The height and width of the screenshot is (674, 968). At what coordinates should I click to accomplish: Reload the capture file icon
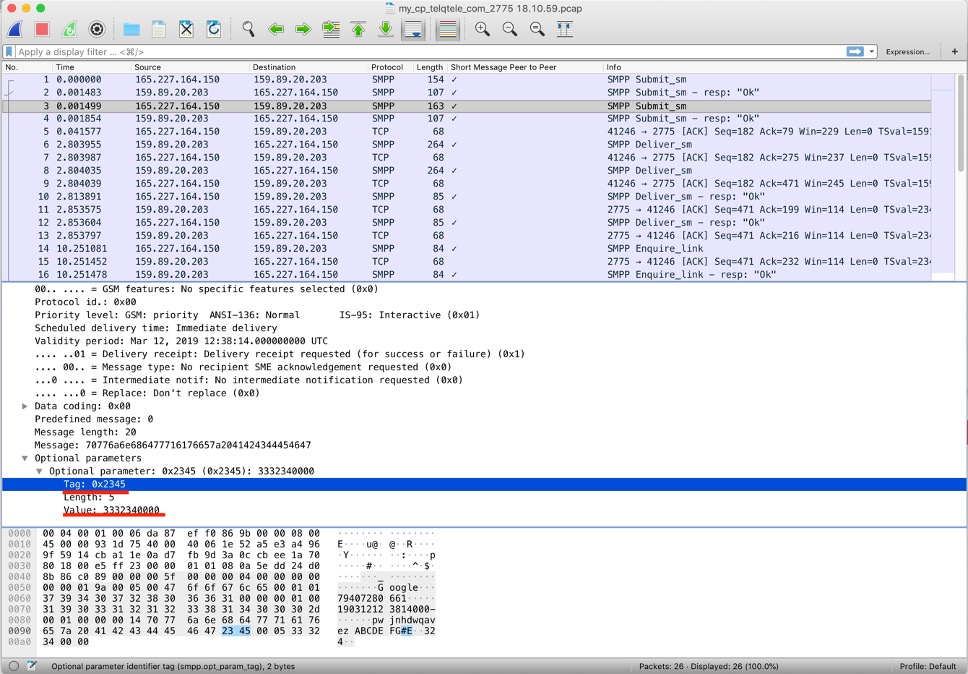[x=213, y=29]
